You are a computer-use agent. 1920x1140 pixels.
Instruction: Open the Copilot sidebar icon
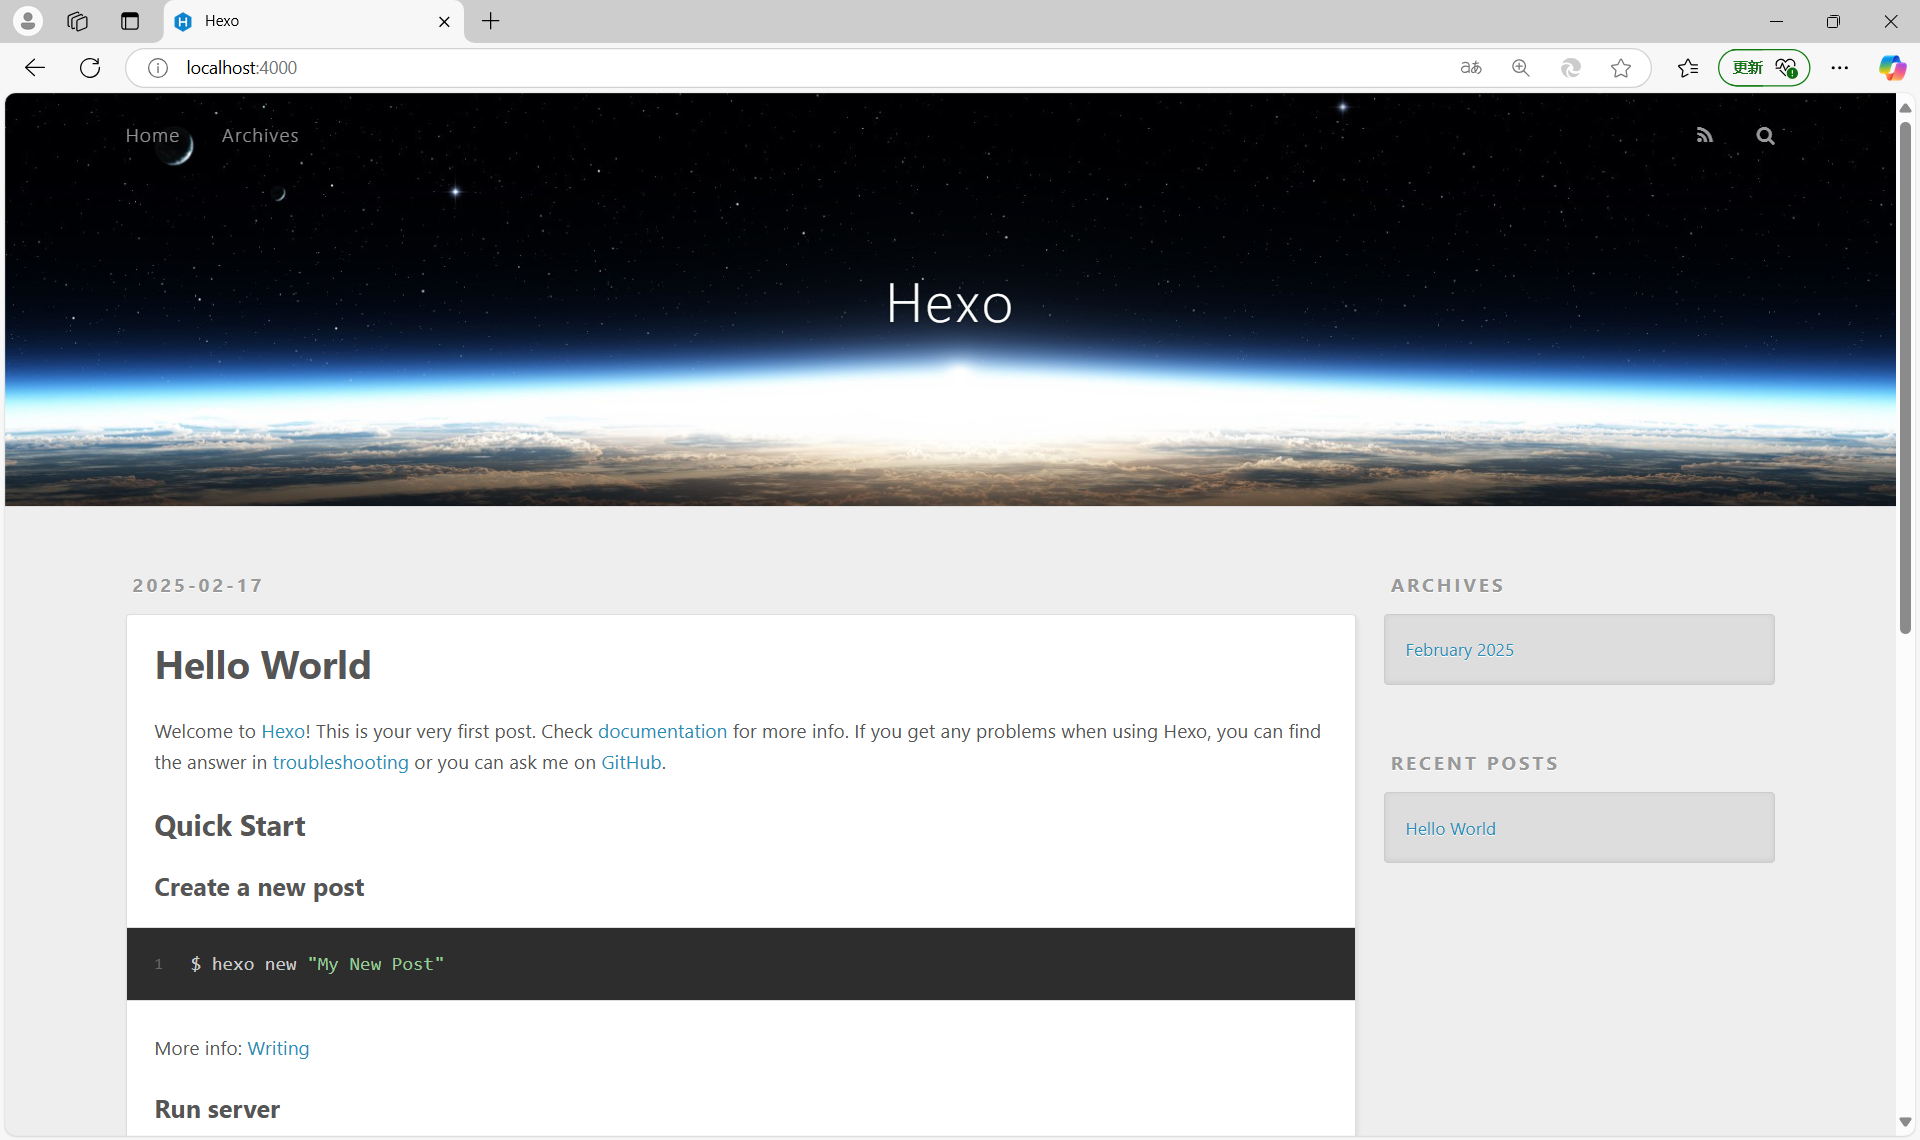pyautogui.click(x=1891, y=68)
